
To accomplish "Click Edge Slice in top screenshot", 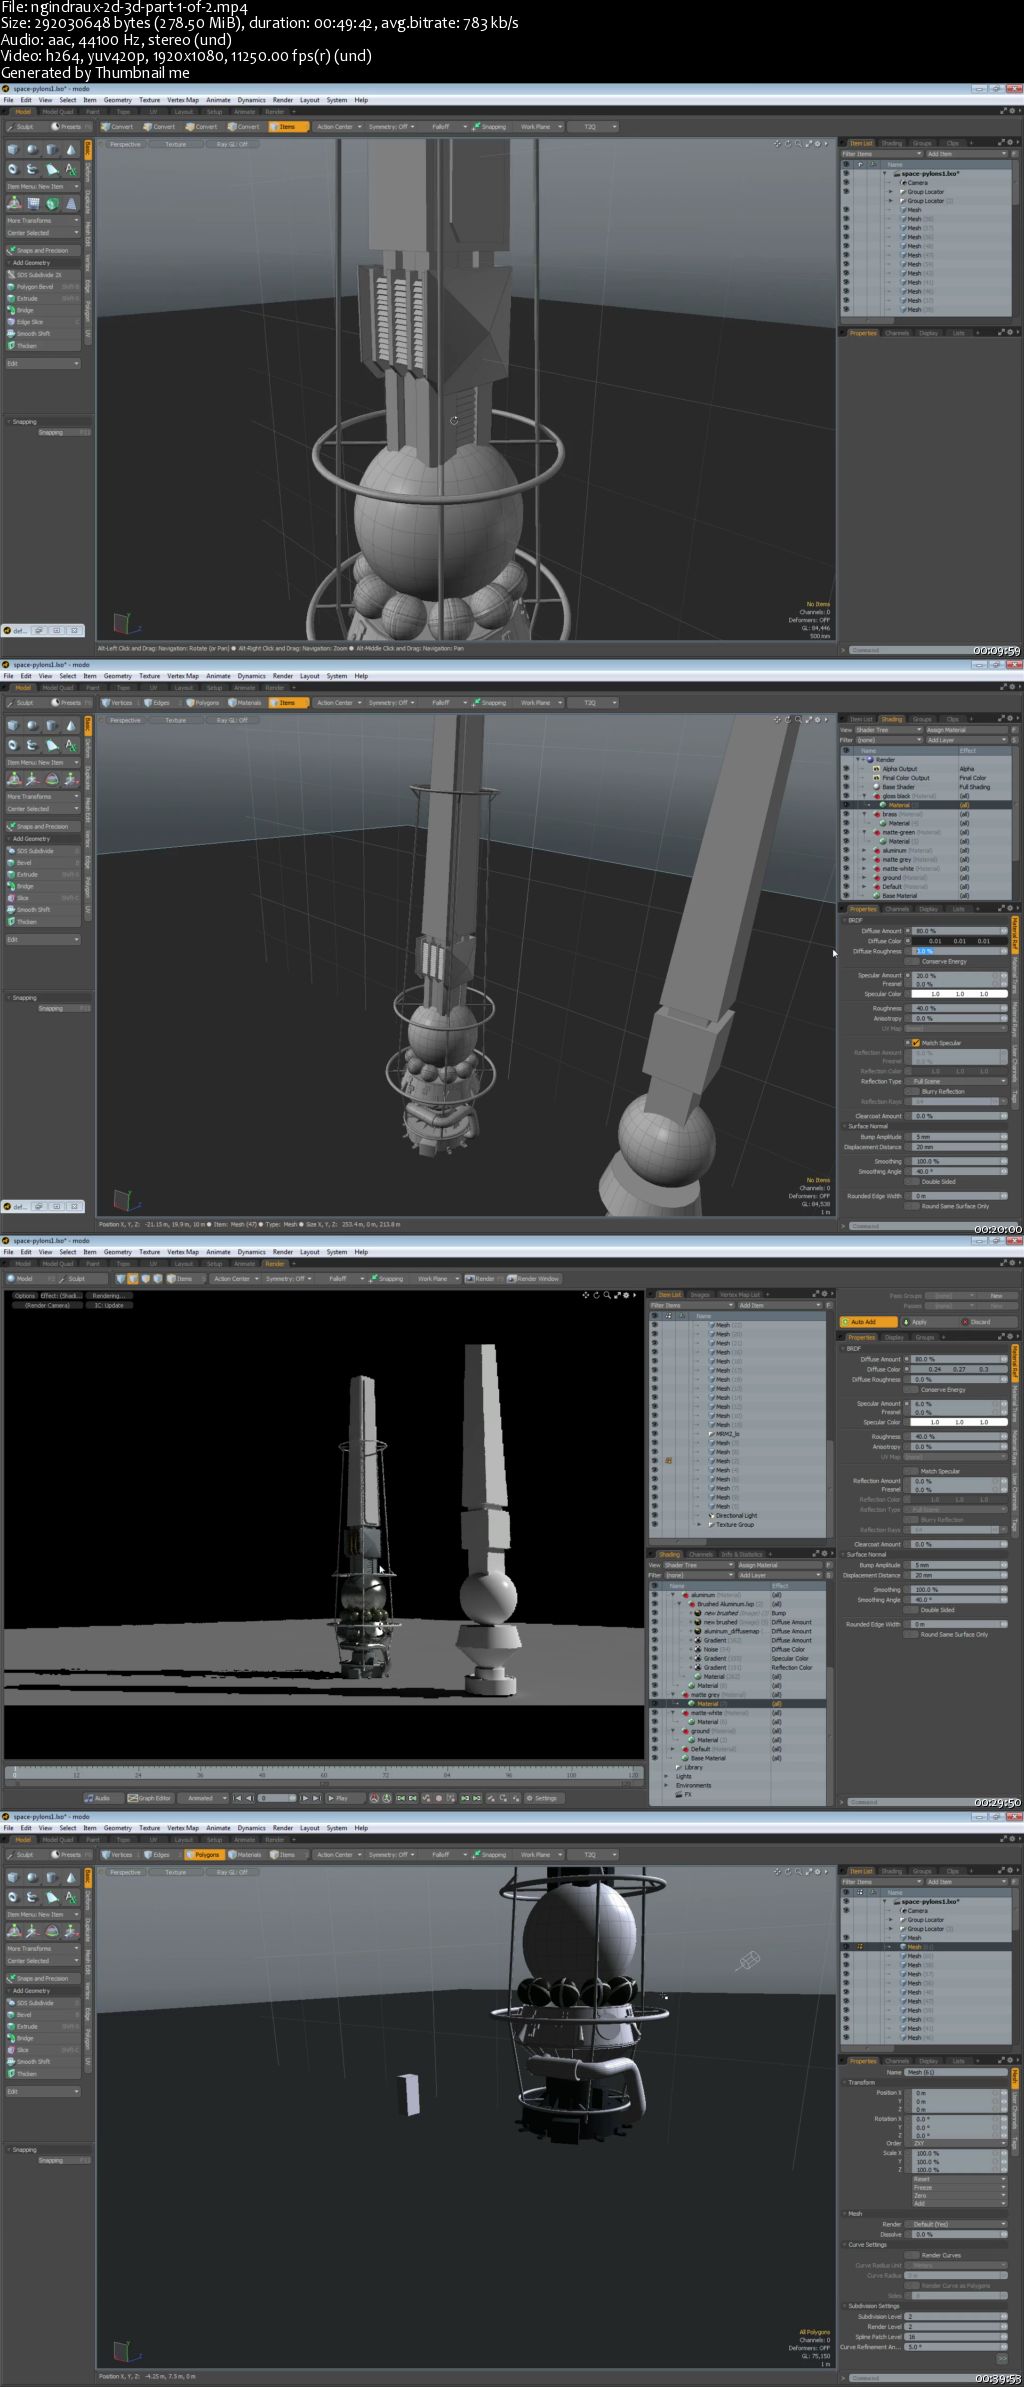I will click(42, 322).
